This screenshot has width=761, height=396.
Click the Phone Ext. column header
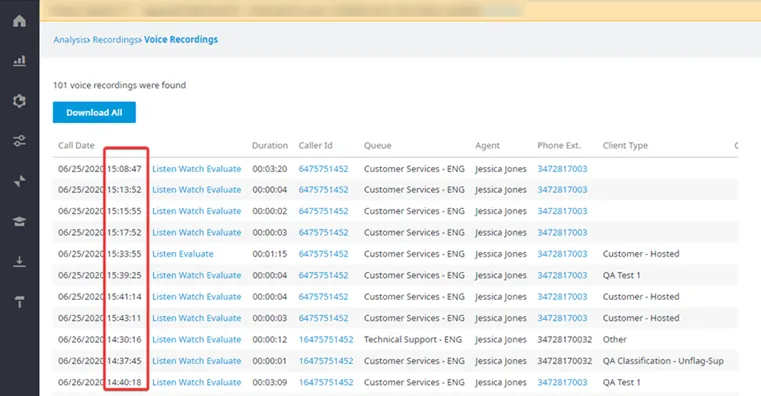click(x=559, y=146)
